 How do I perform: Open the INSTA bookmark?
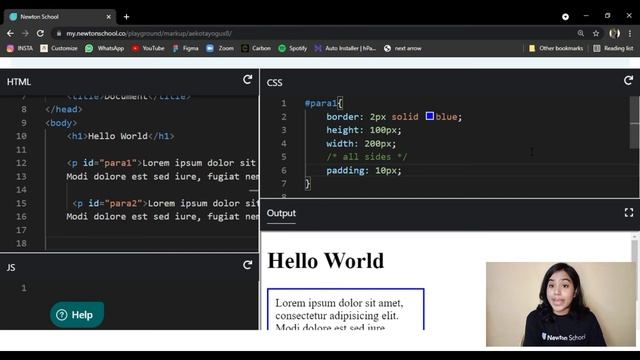(x=20, y=48)
